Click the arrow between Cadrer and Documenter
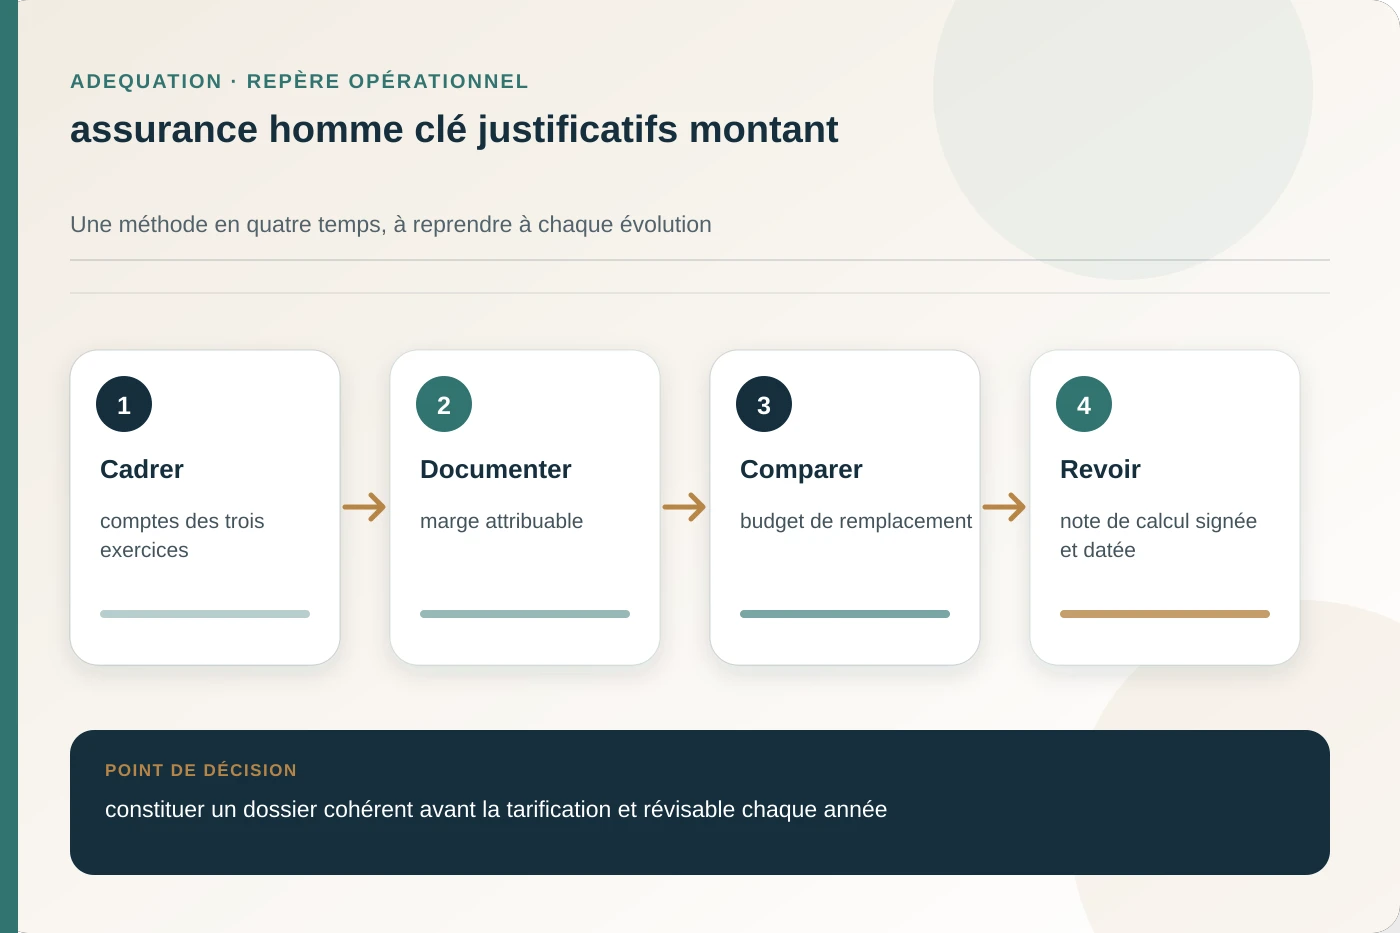Viewport: 1400px width, 933px height. click(364, 507)
